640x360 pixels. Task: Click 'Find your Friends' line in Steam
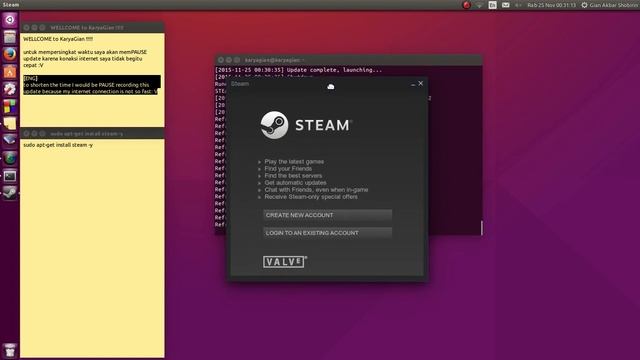[x=288, y=169]
